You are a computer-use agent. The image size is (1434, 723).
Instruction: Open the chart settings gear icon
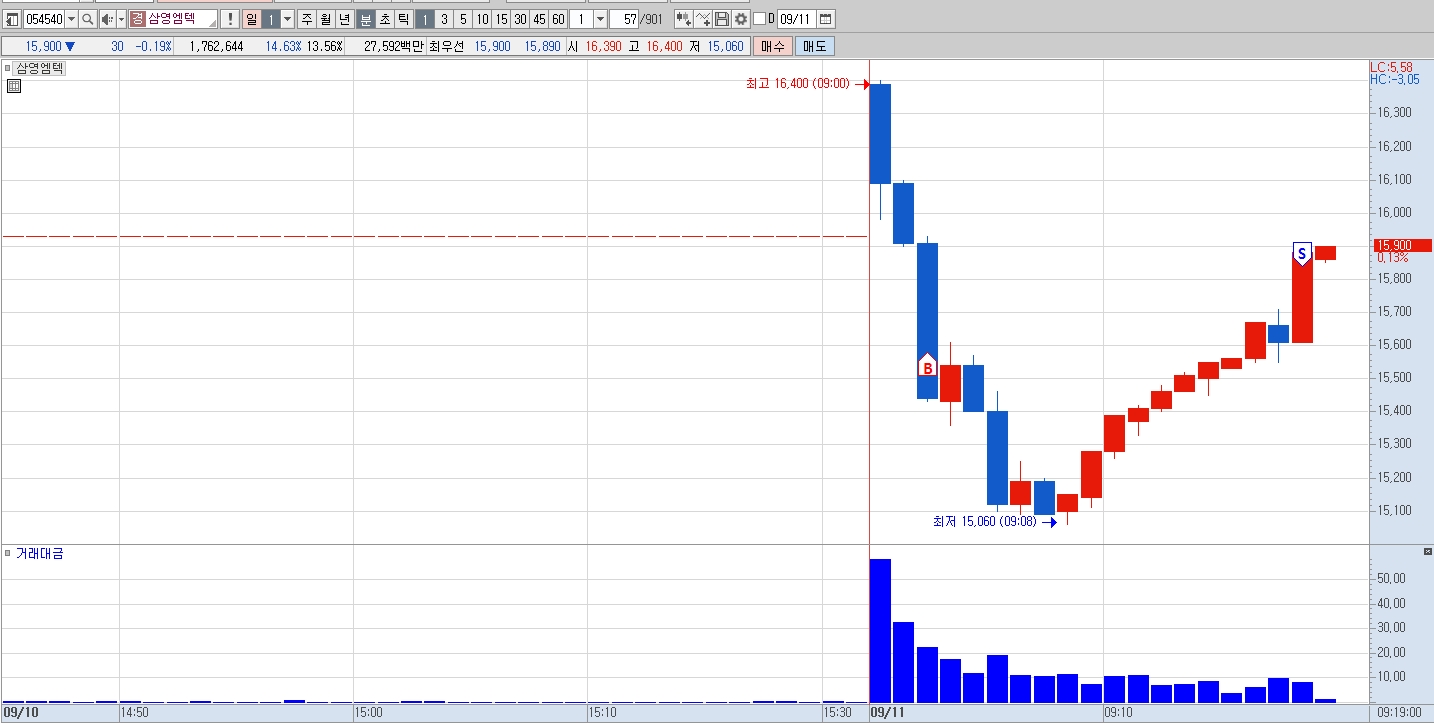pos(741,19)
